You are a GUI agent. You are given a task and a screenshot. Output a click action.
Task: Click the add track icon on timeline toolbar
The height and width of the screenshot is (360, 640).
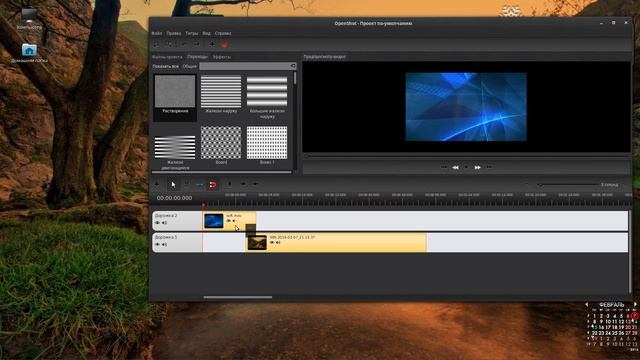click(157, 184)
